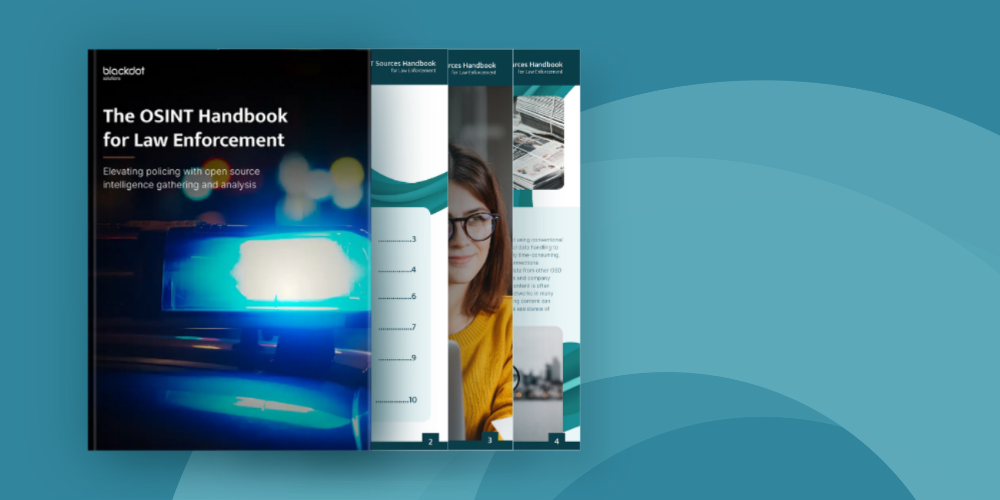Click the contents entry for page 3
The width and height of the screenshot is (1000, 500).
point(397,240)
